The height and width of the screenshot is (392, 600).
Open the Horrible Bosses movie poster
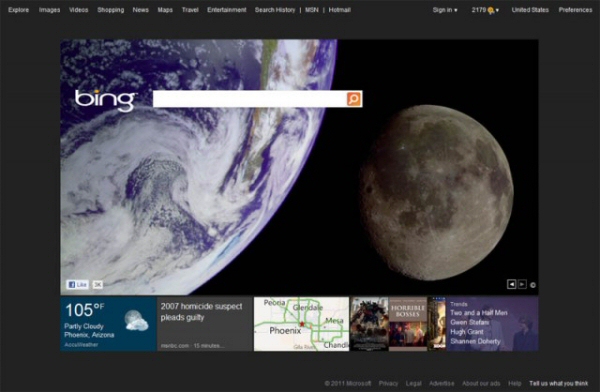pyautogui.click(x=408, y=324)
